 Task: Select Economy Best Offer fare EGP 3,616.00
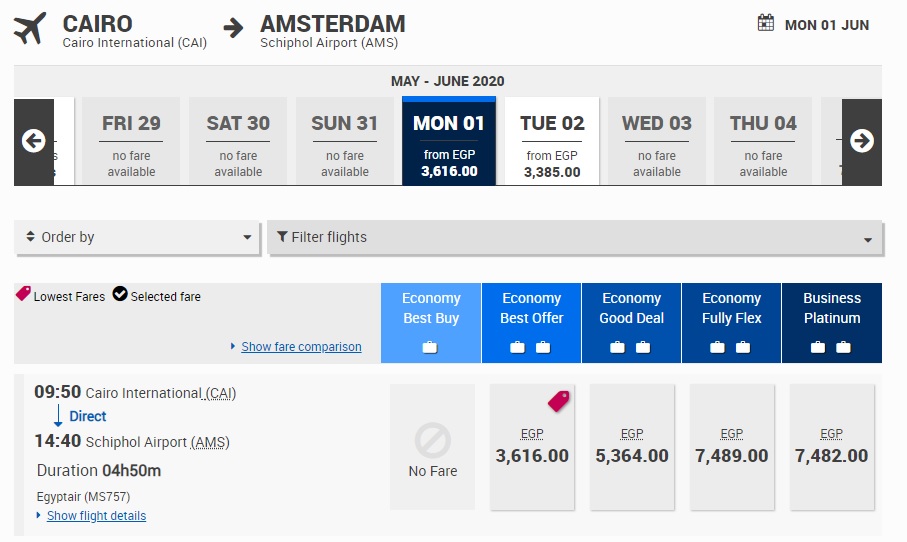(x=532, y=447)
